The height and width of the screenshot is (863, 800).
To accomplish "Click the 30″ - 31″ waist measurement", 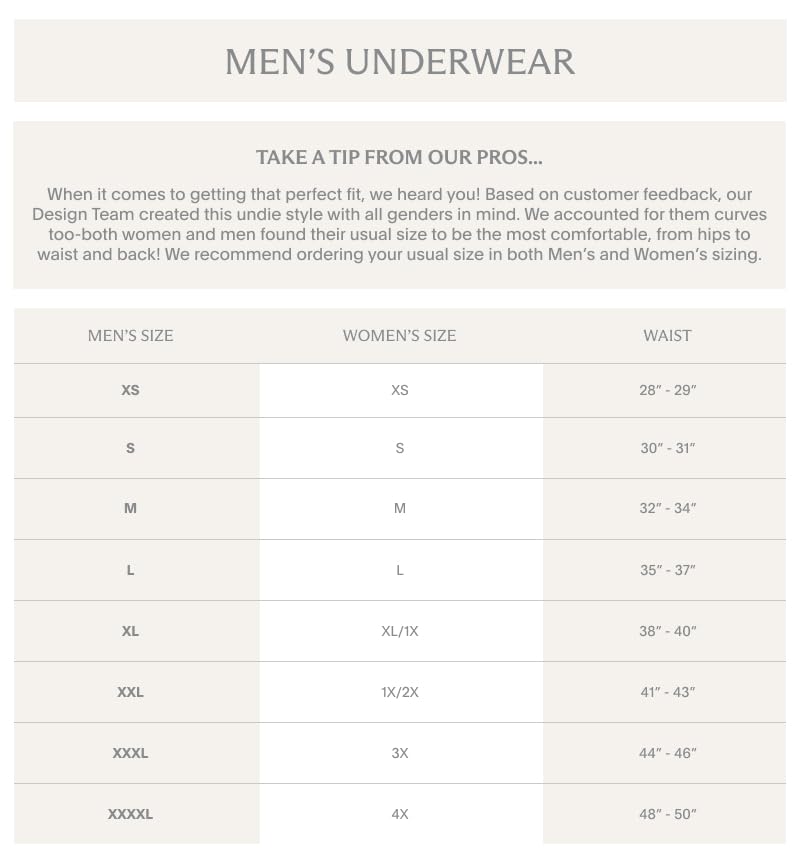I will pyautogui.click(x=667, y=448).
